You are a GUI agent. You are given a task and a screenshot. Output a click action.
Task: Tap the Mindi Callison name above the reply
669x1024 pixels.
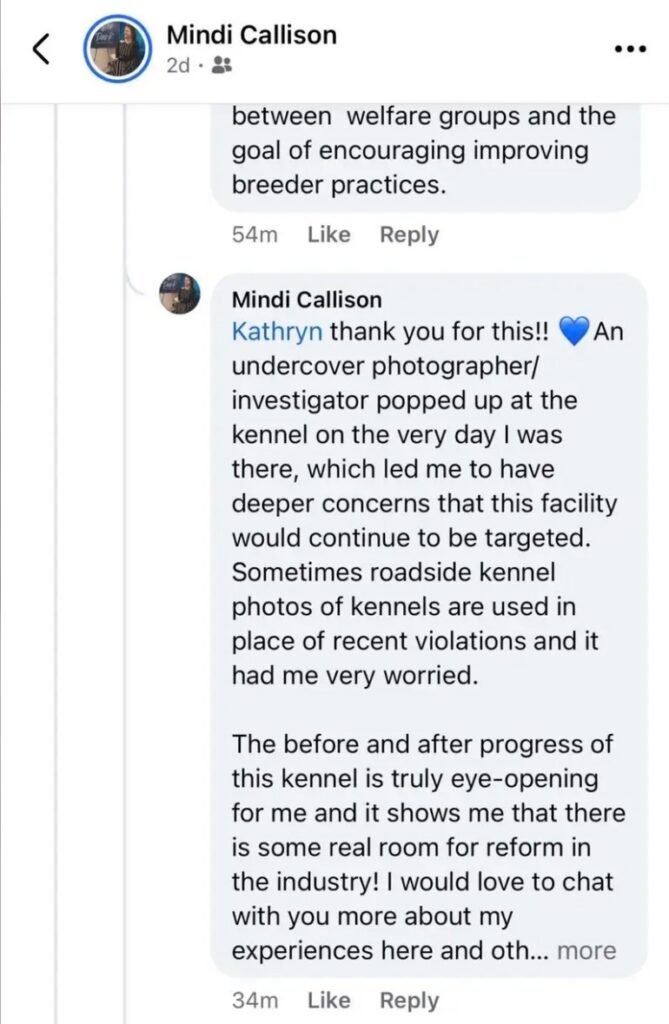coord(306,300)
